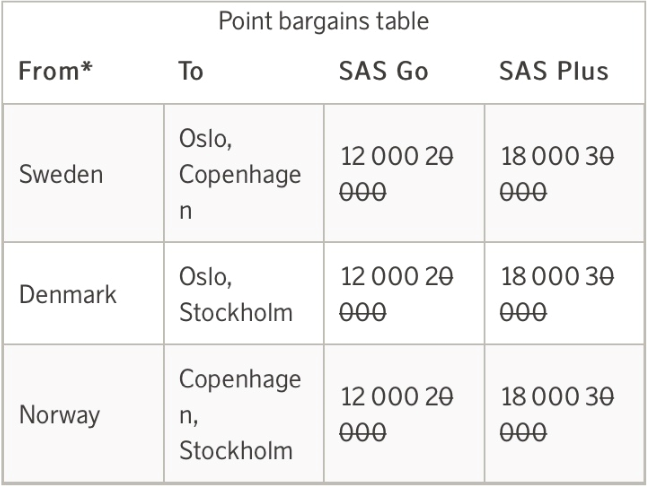
Task: Click the 'Point bargains table' caption
Action: click(323, 20)
